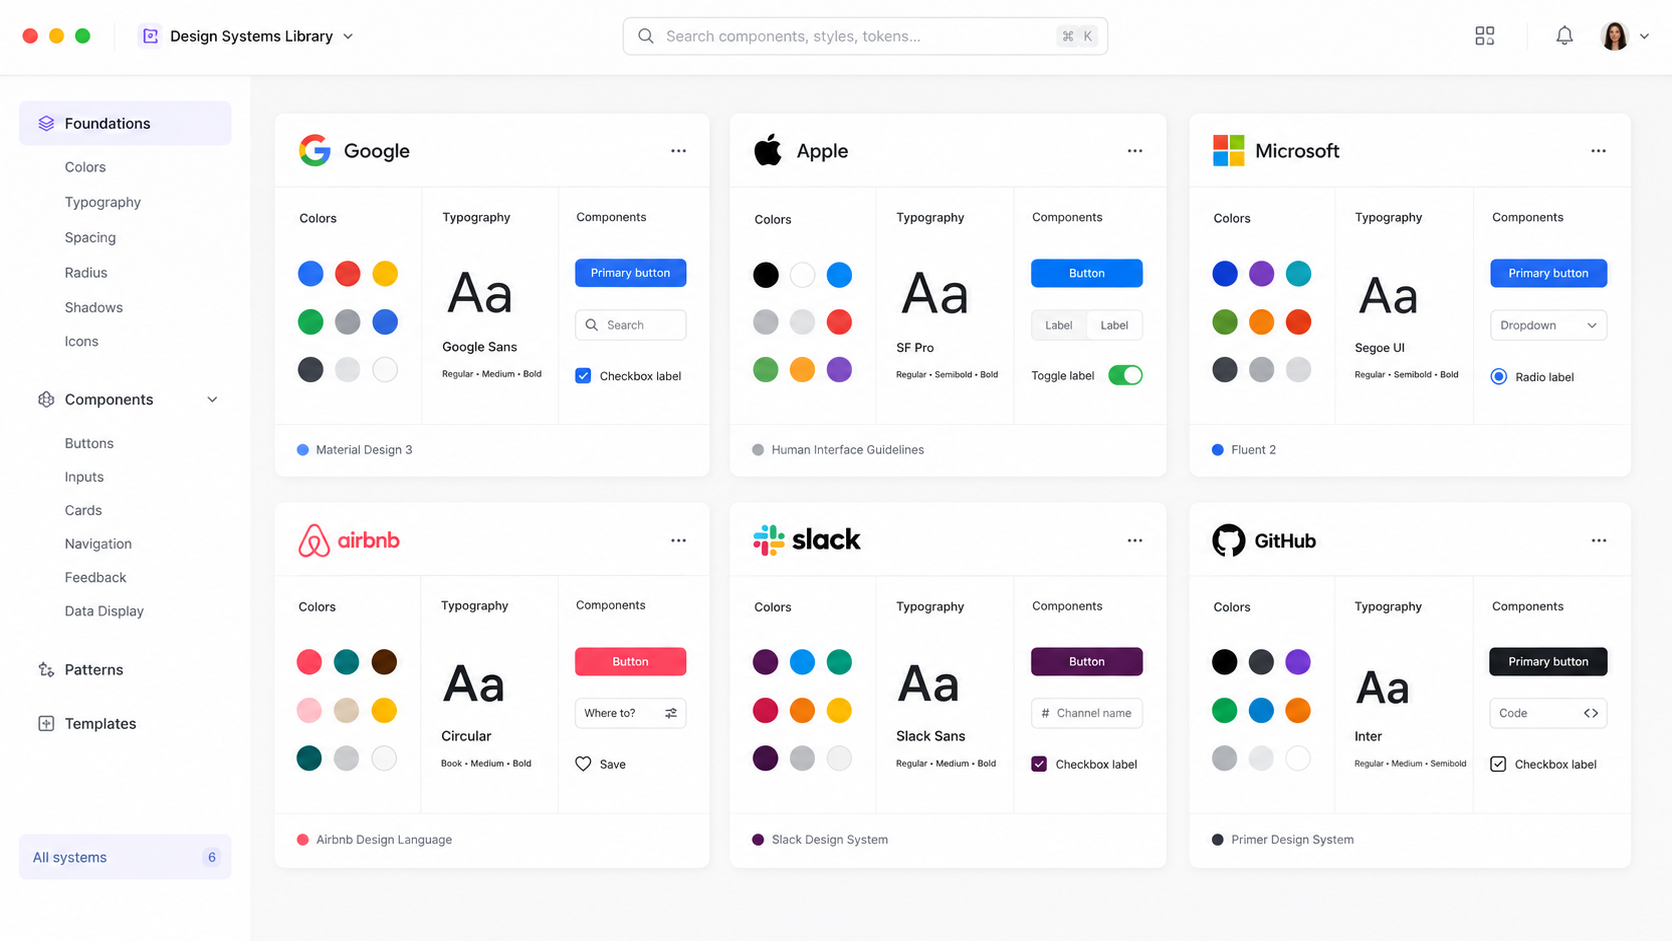Click the Search field in Google card

pyautogui.click(x=630, y=325)
